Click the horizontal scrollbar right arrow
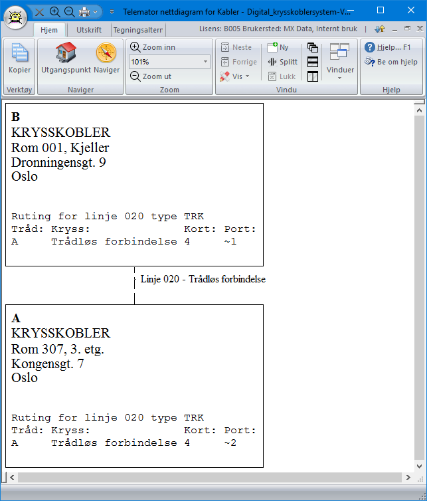 [408, 477]
